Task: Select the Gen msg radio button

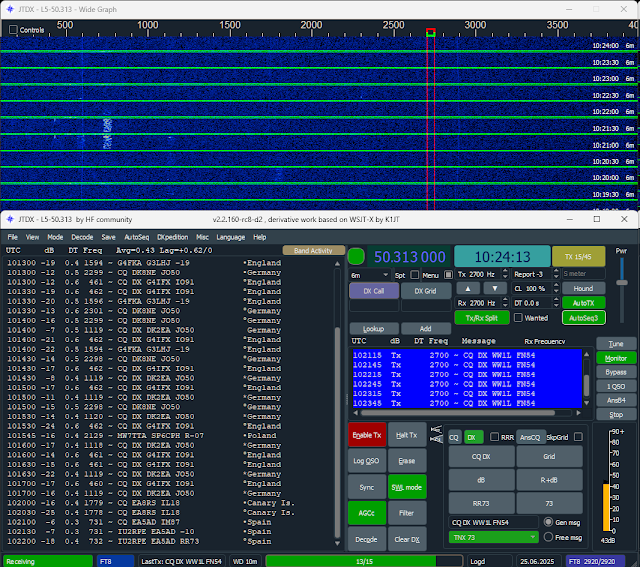Action: click(549, 522)
